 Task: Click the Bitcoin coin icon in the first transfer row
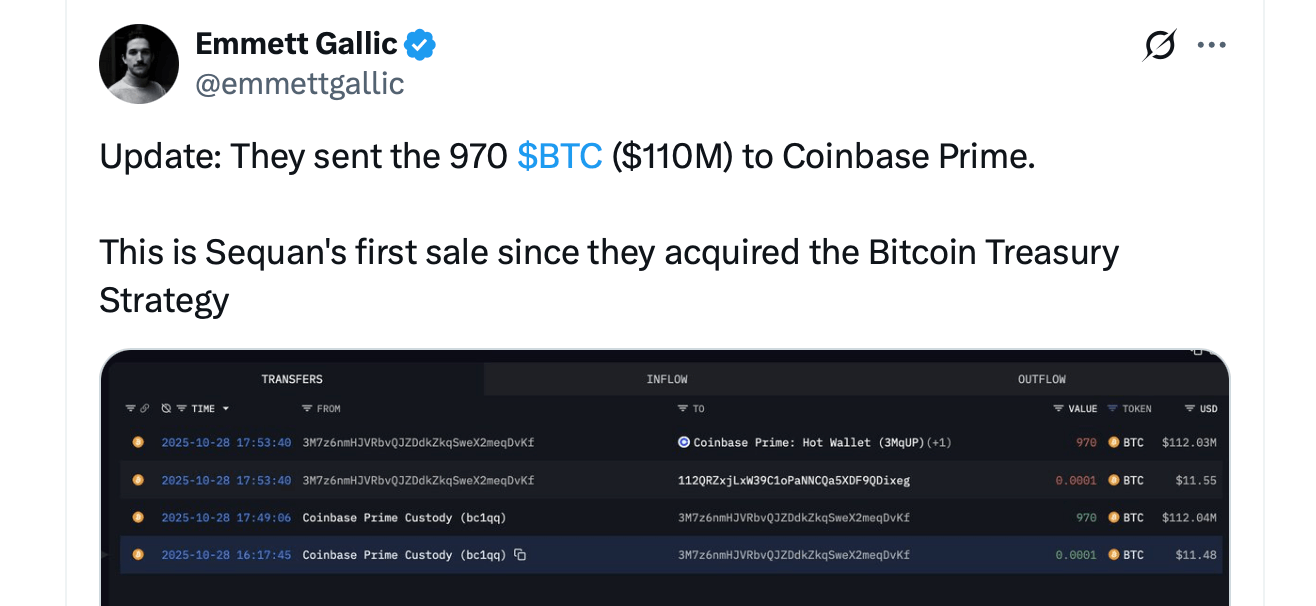point(138,442)
